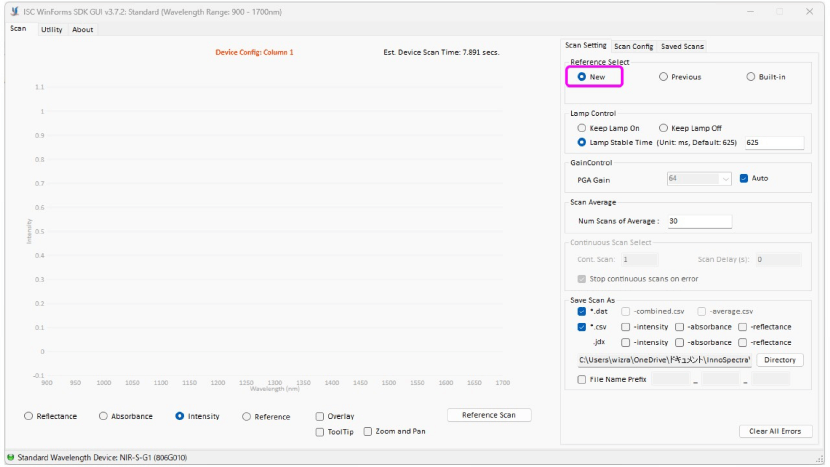Click the Num Scans of Average field
This screenshot has width=830, height=467.
point(699,221)
